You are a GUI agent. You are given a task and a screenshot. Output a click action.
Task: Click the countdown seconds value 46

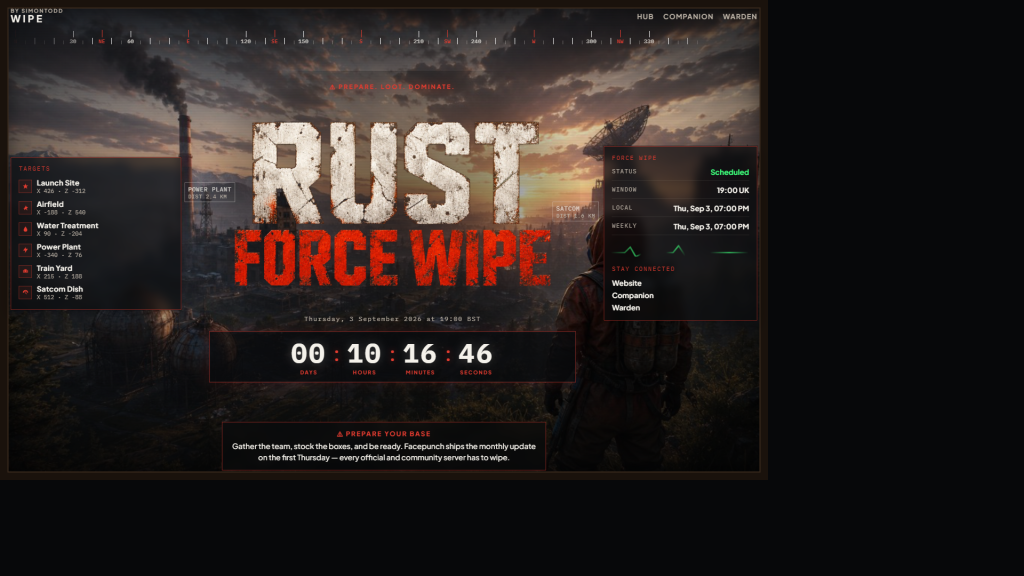[x=475, y=354]
